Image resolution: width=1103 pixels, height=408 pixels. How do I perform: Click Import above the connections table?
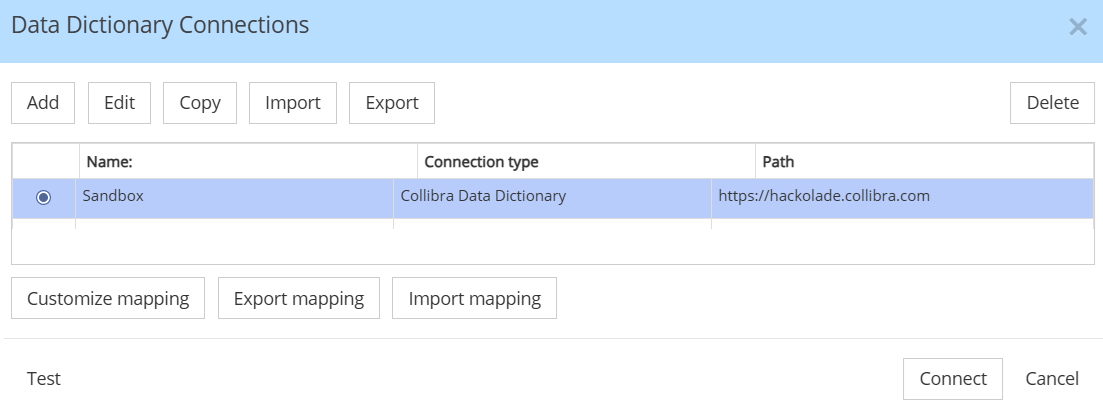[292, 103]
